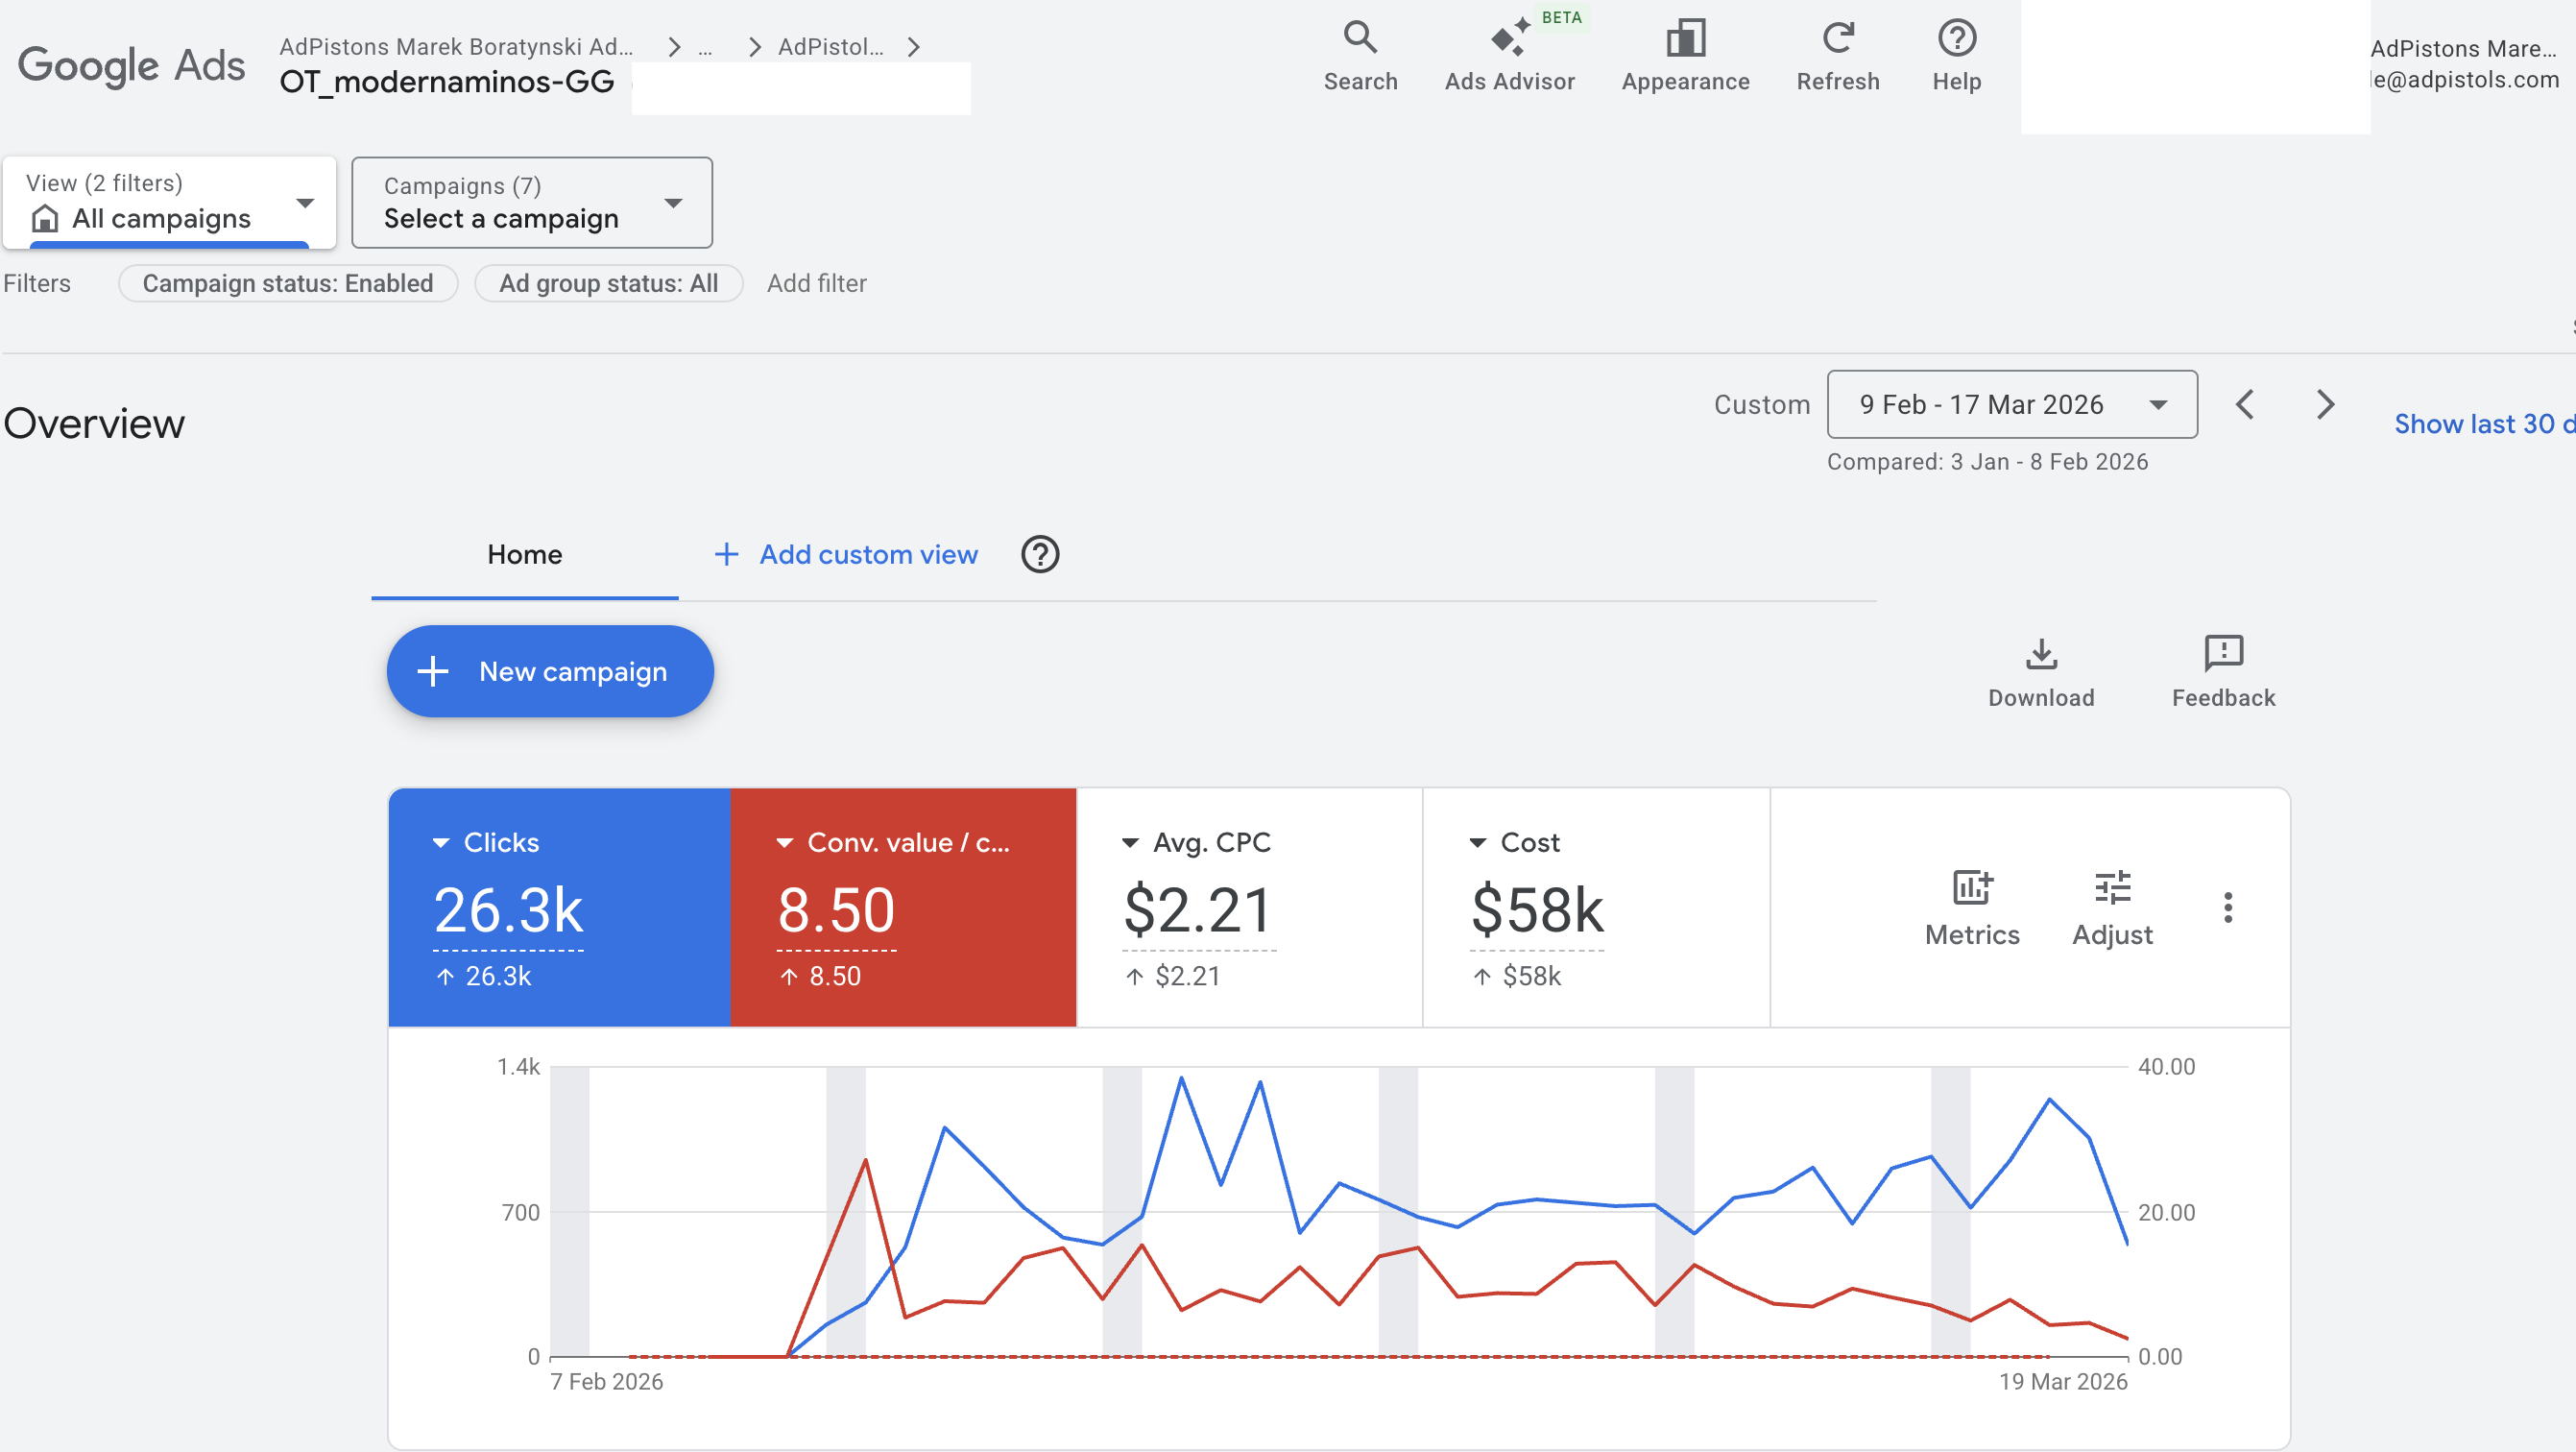Screen dimensions: 2576x1452
Task: Download the overview report
Action: pos(2040,671)
